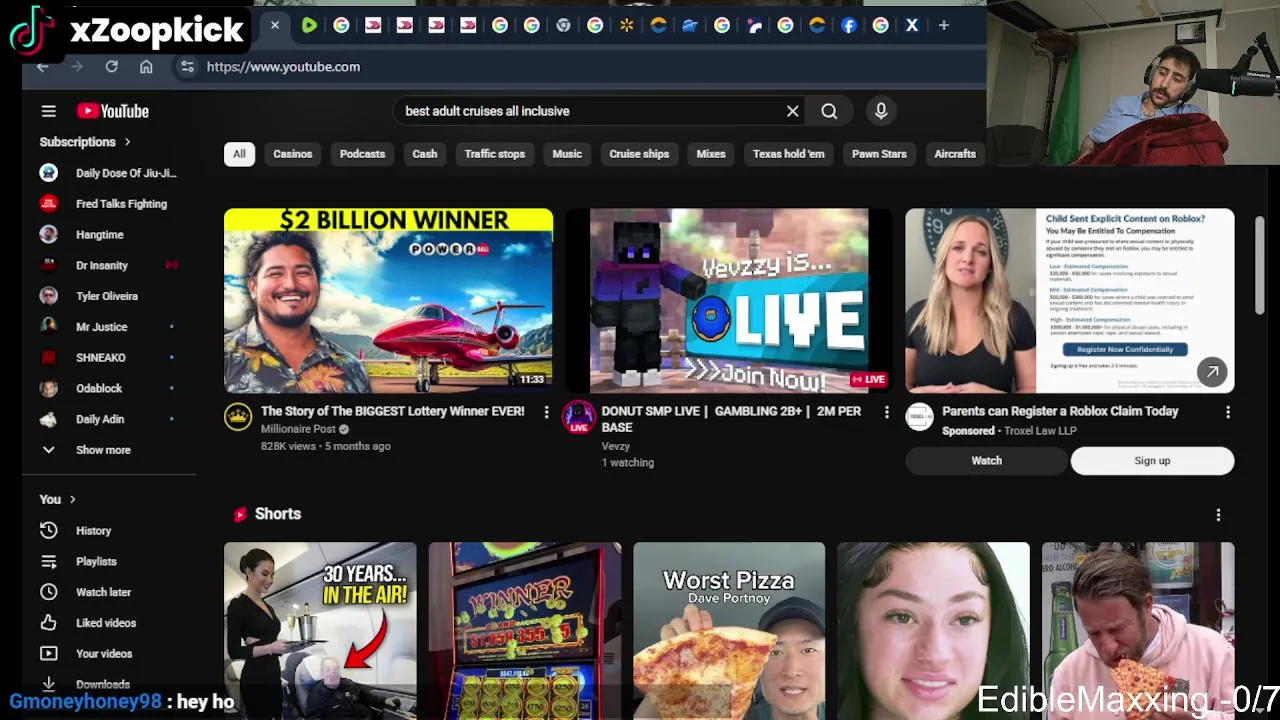The width and height of the screenshot is (1280, 720).
Task: Close the current YouTube tab
Action: click(x=274, y=25)
